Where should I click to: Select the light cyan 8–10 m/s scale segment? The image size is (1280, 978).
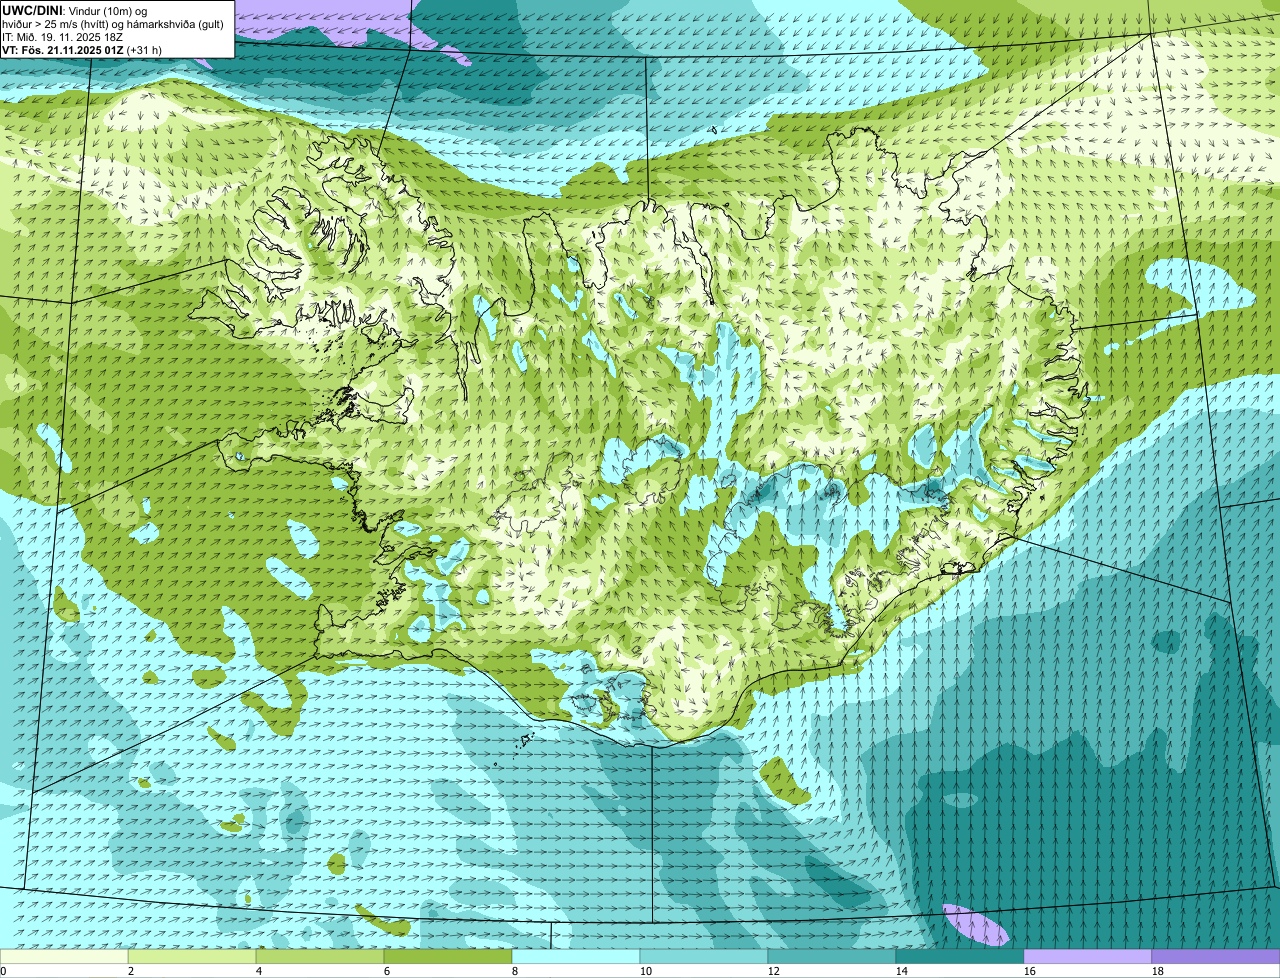click(576, 956)
